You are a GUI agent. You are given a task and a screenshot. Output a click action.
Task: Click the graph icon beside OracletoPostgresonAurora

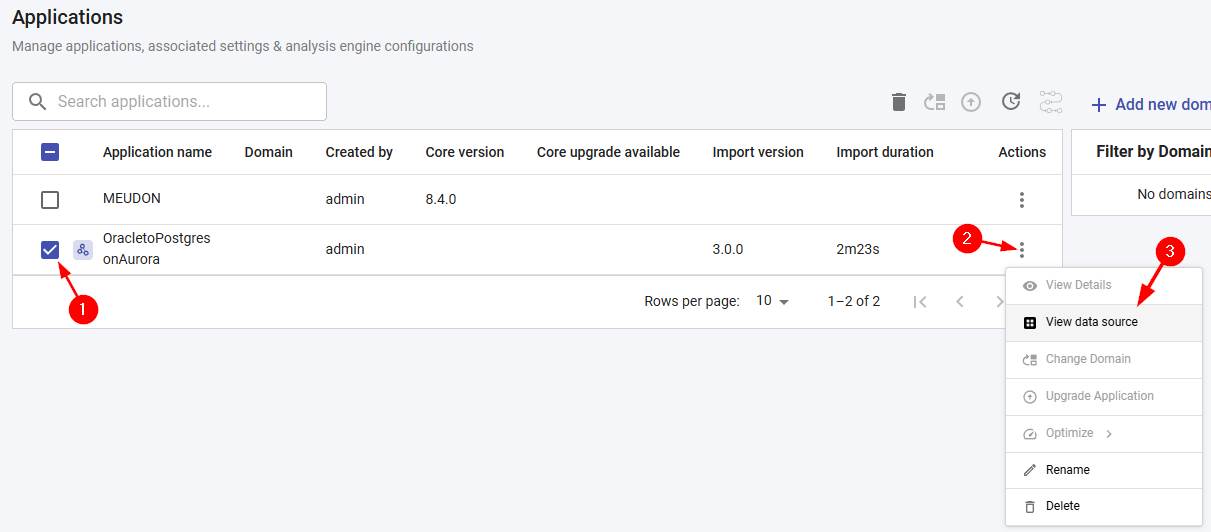coord(83,250)
